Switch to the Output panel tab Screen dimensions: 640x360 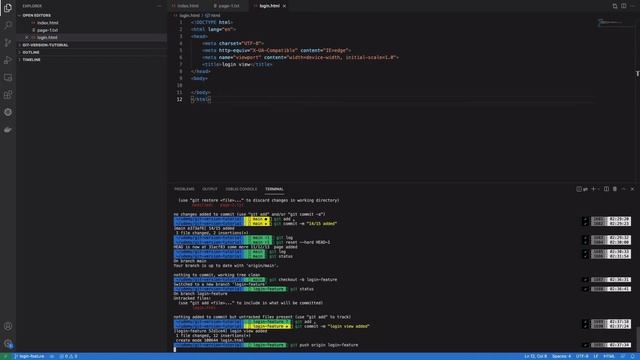pos(210,189)
